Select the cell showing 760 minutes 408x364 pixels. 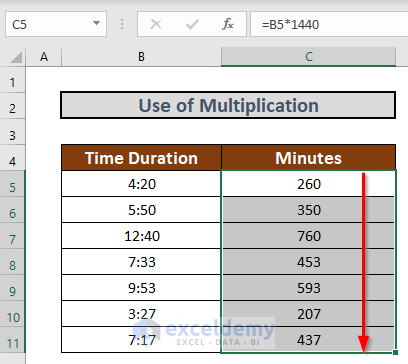click(309, 236)
